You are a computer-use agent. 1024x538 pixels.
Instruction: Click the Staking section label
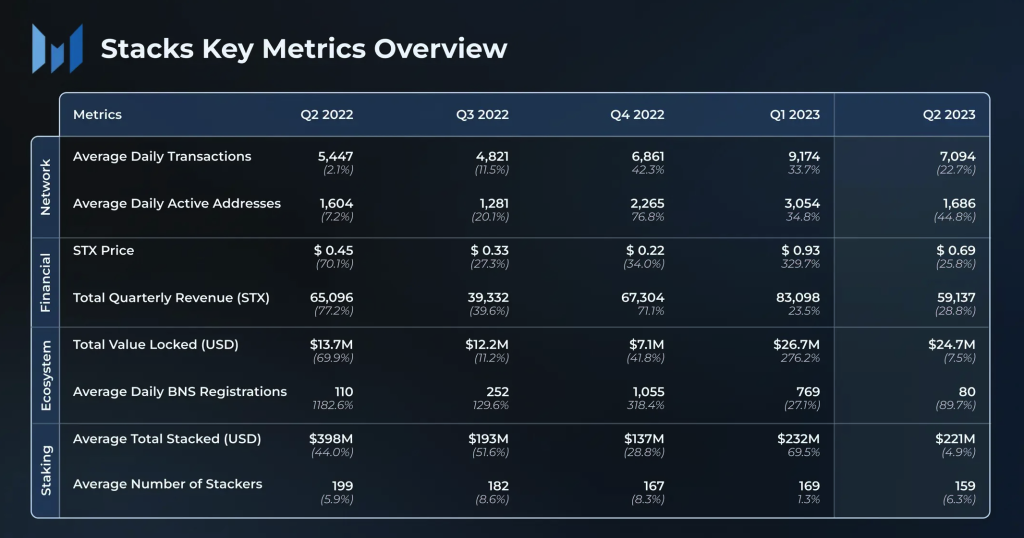(x=45, y=470)
